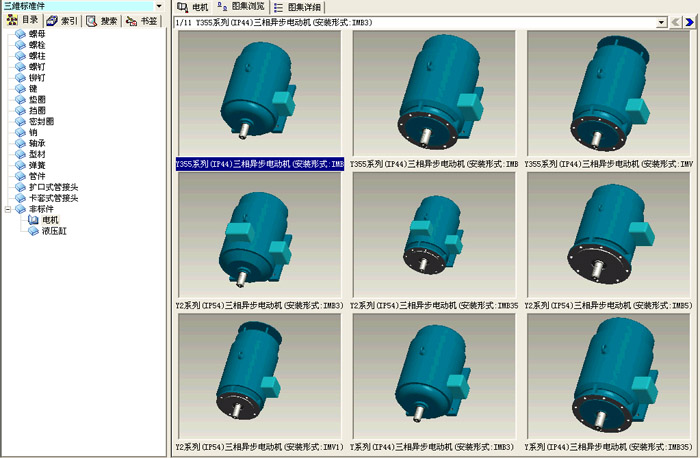Image resolution: width=700 pixels, height=458 pixels.
Task: Click the 弹簧 book icon
Action: click(x=20, y=165)
